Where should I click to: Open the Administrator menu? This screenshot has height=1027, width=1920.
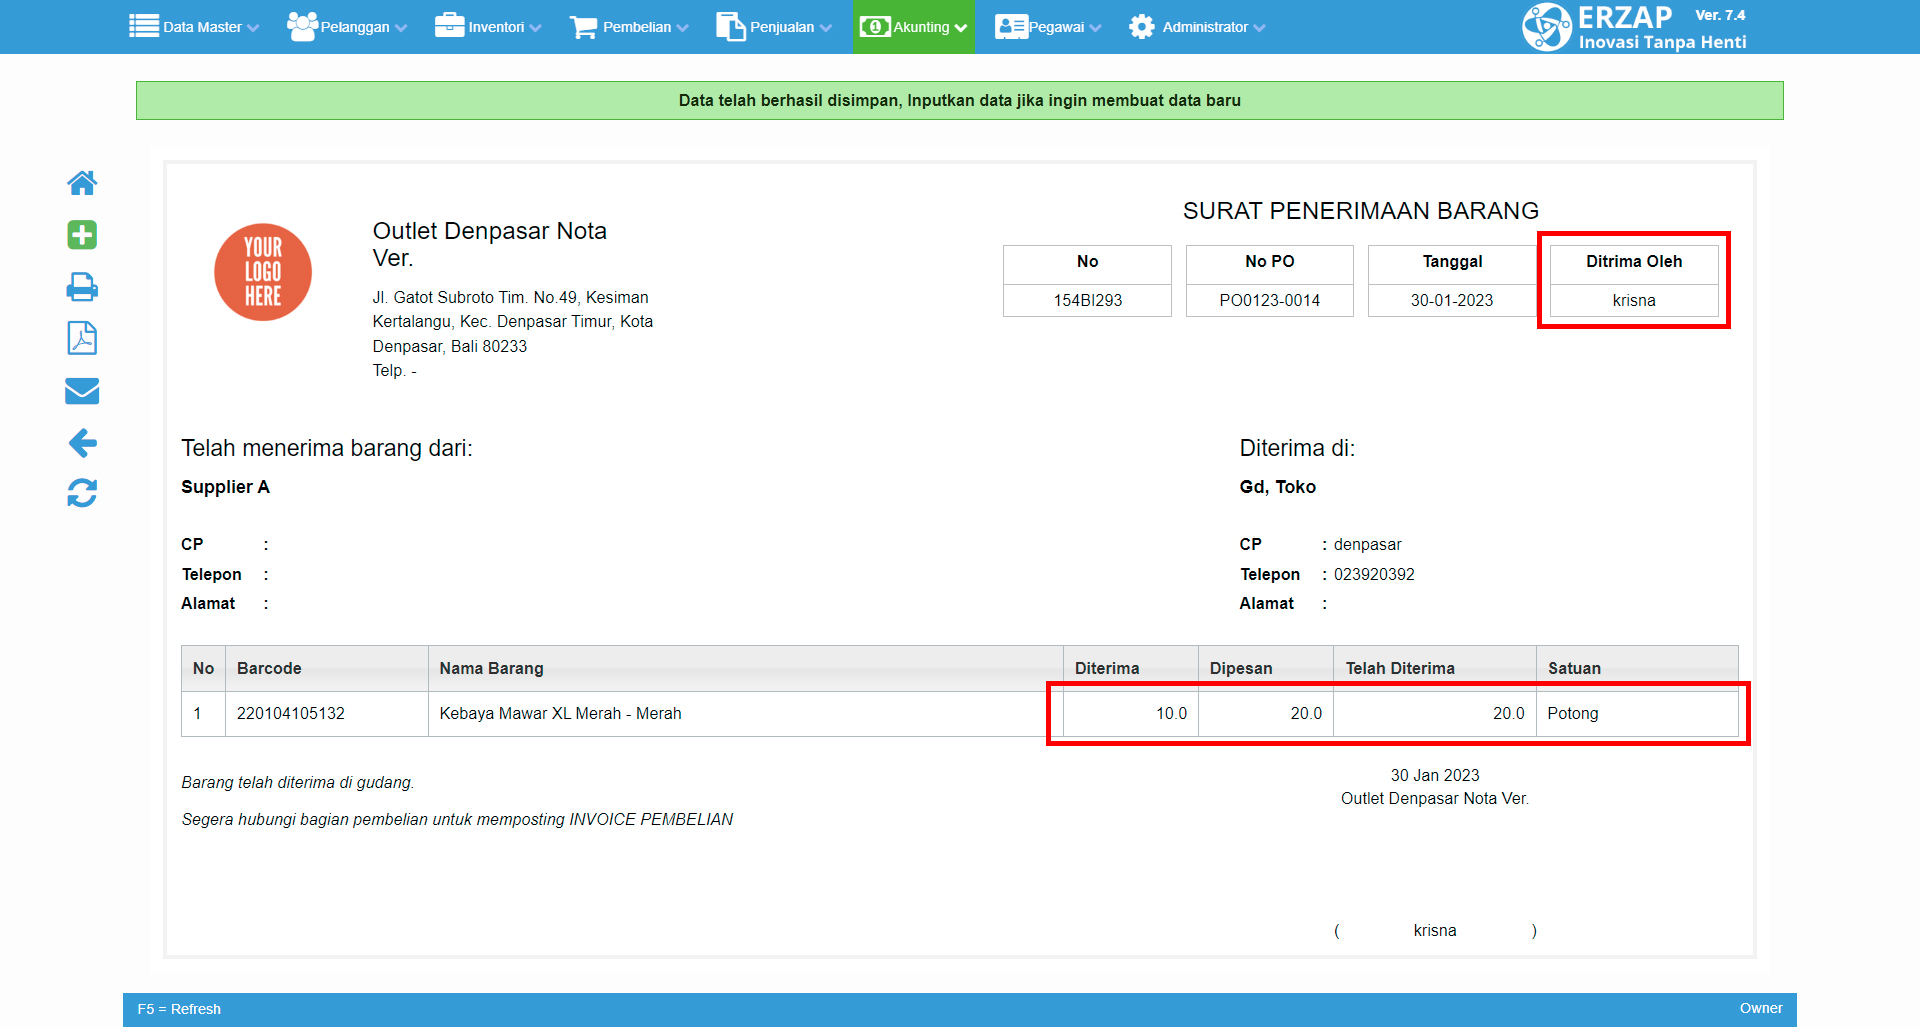[x=1197, y=27]
